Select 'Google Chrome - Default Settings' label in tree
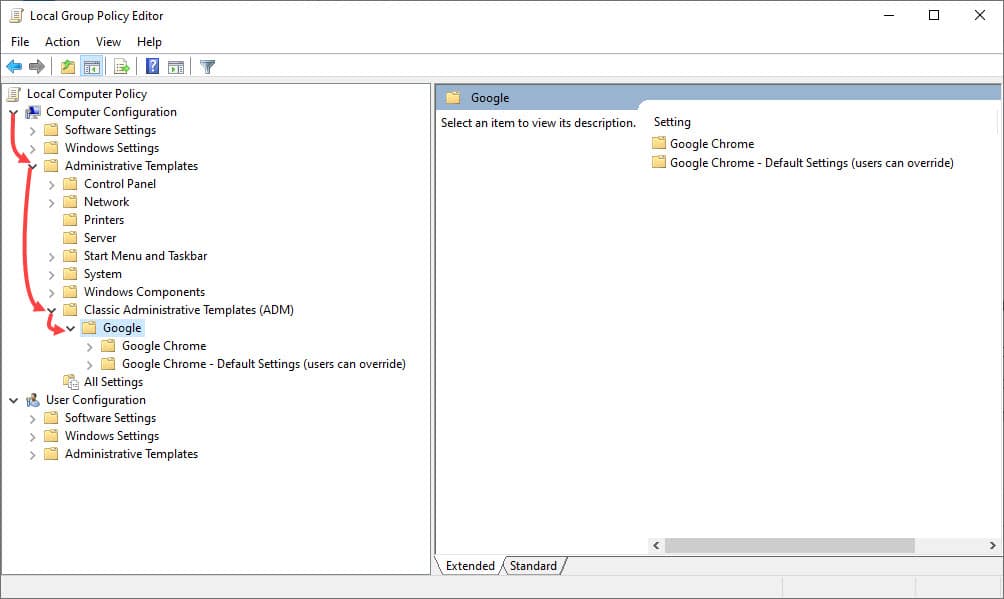Image resolution: width=1004 pixels, height=599 pixels. tap(264, 364)
